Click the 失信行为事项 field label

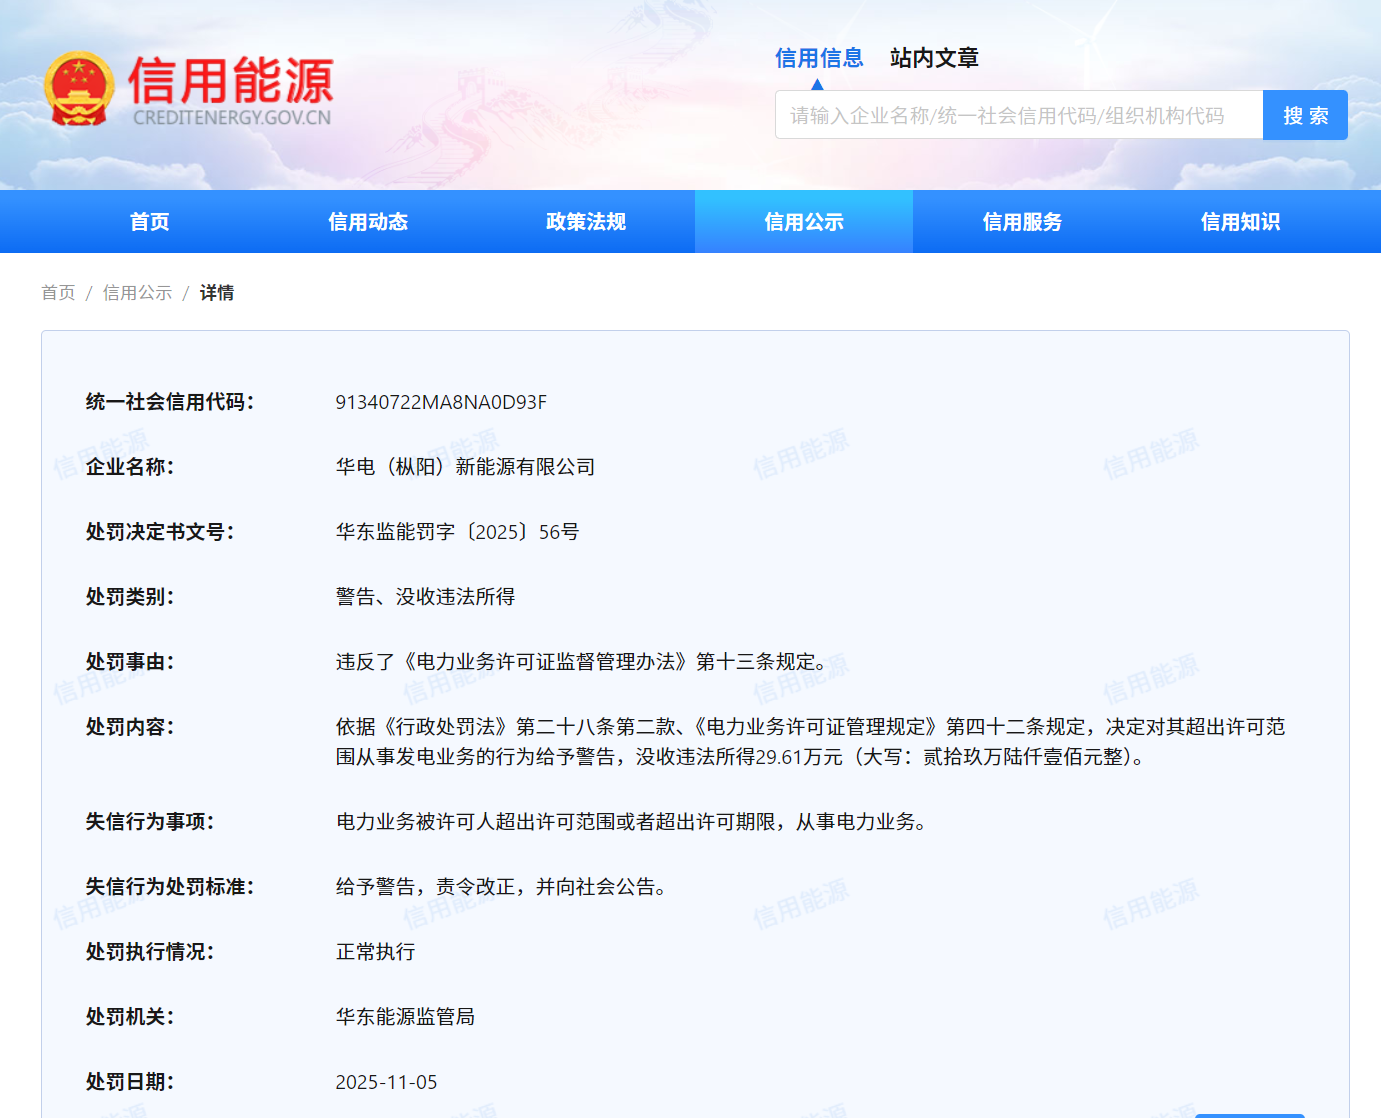[x=150, y=822]
